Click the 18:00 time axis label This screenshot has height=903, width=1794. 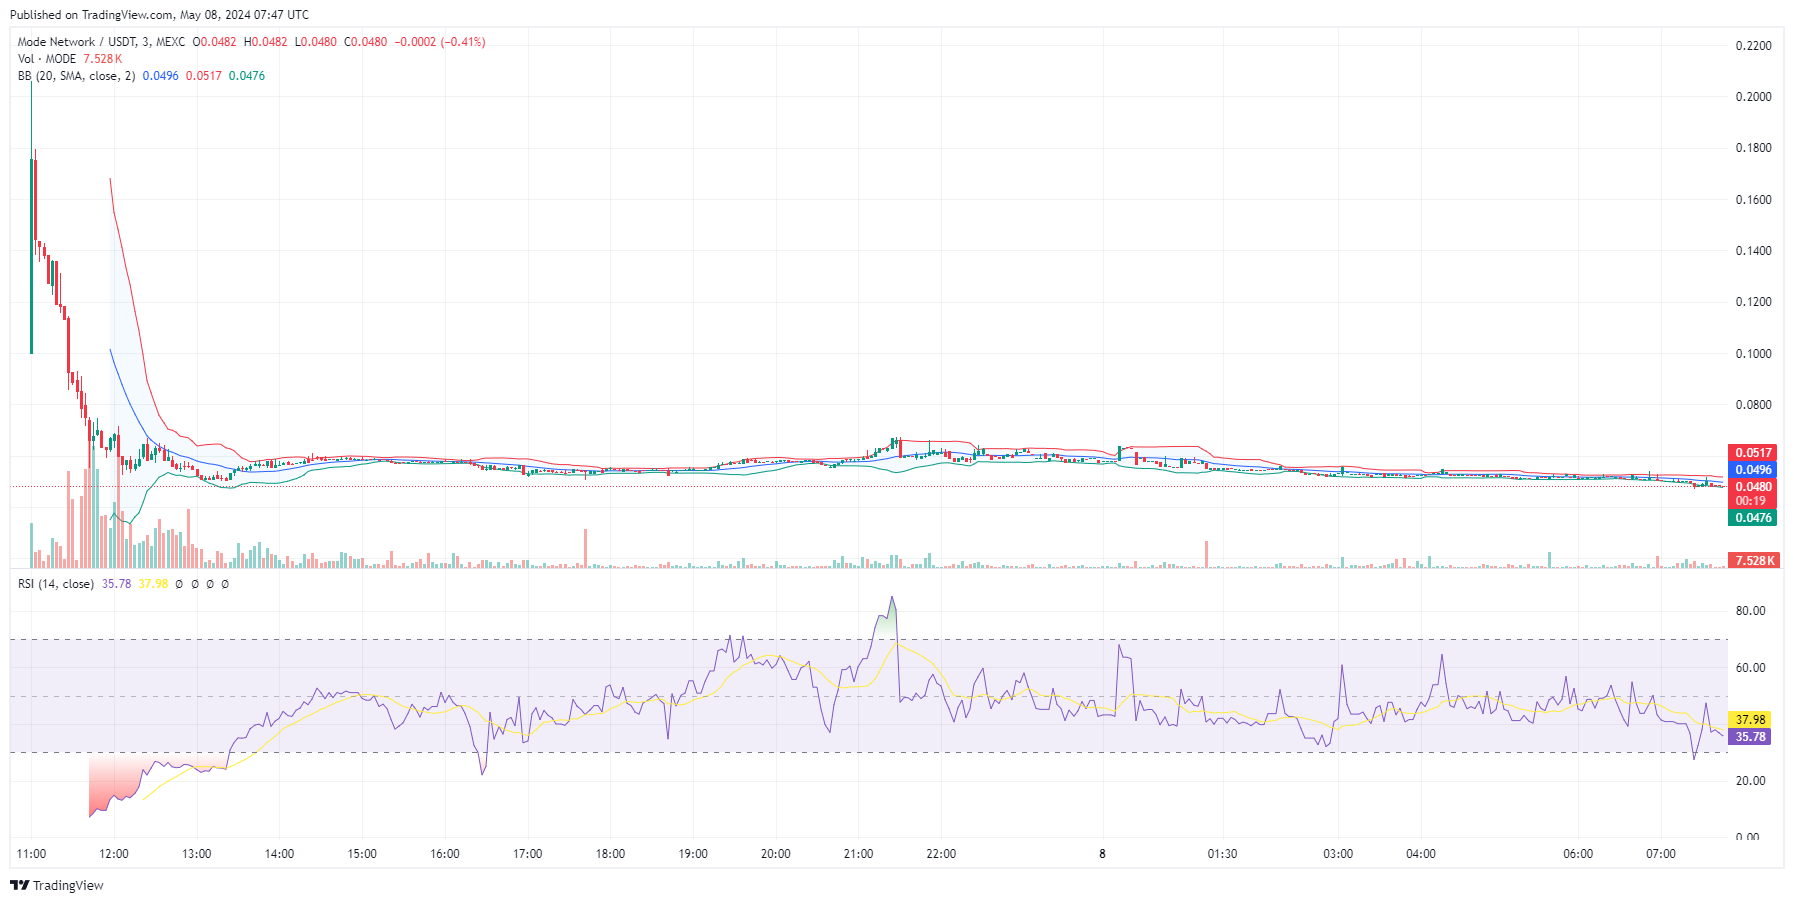[610, 854]
